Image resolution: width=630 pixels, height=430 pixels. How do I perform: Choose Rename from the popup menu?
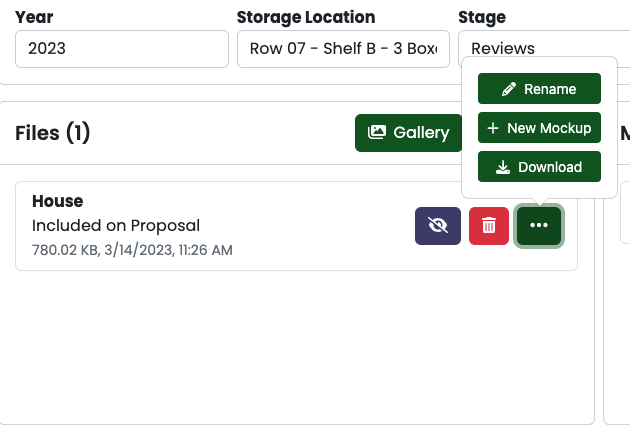[x=539, y=88]
